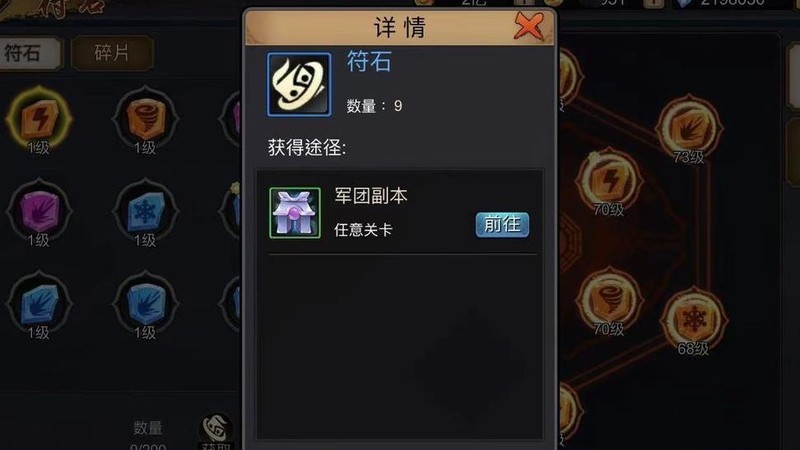Tap the 获取 rune icon at bottom

pos(216,430)
